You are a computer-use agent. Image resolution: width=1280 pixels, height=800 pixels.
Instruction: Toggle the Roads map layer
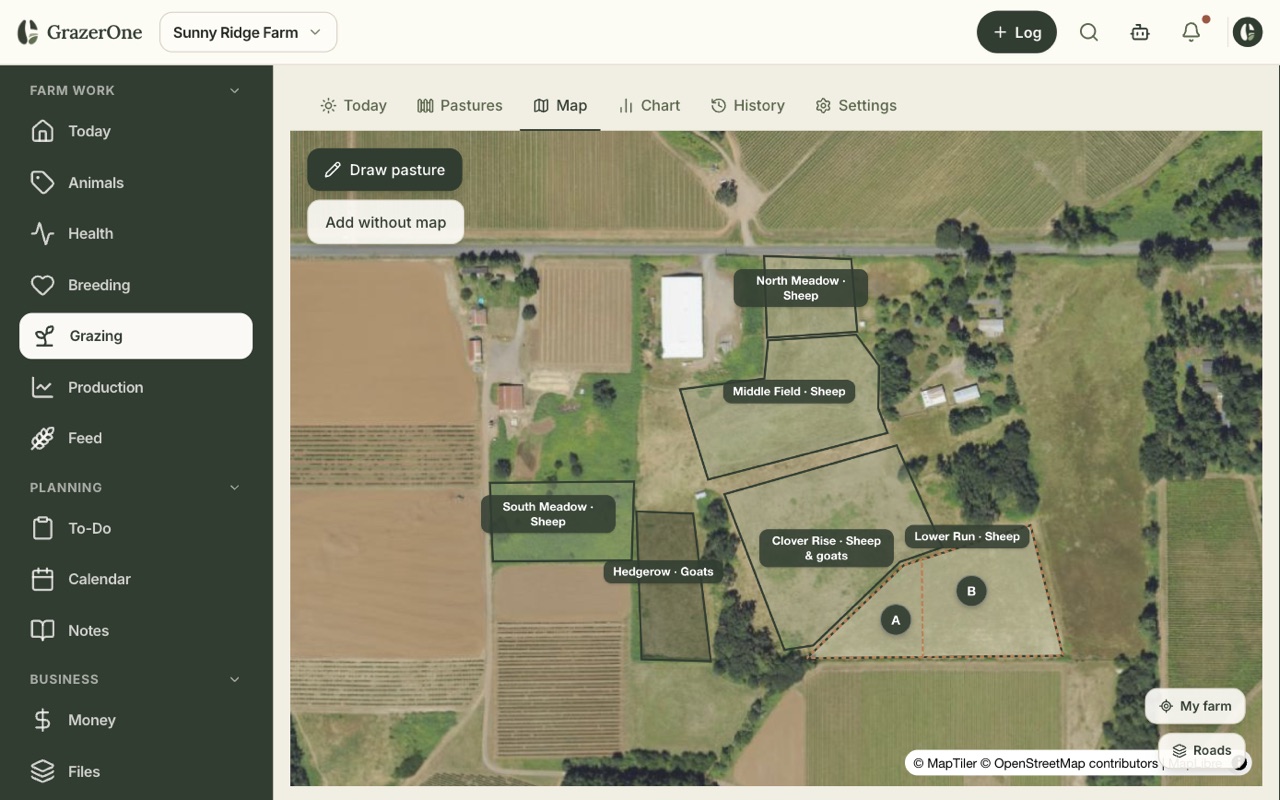pos(1202,750)
